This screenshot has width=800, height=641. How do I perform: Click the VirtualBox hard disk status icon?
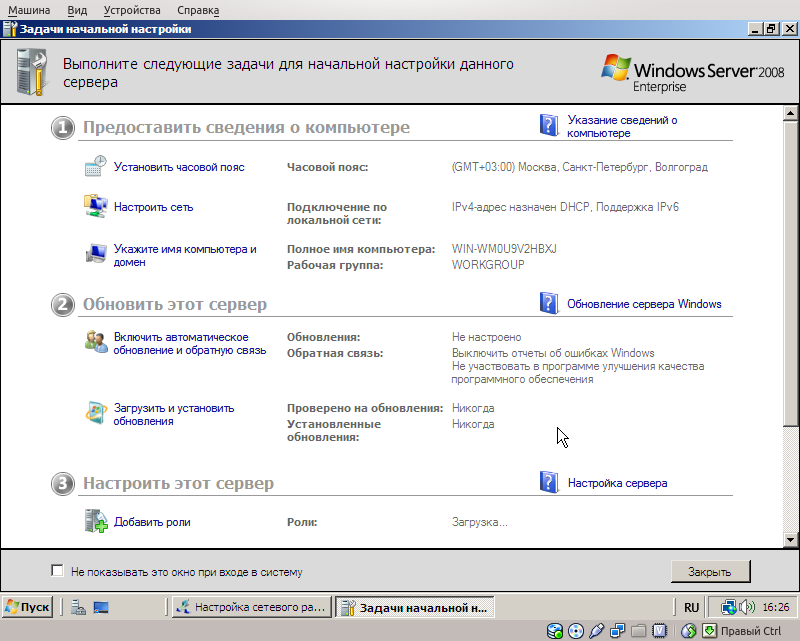coord(555,630)
